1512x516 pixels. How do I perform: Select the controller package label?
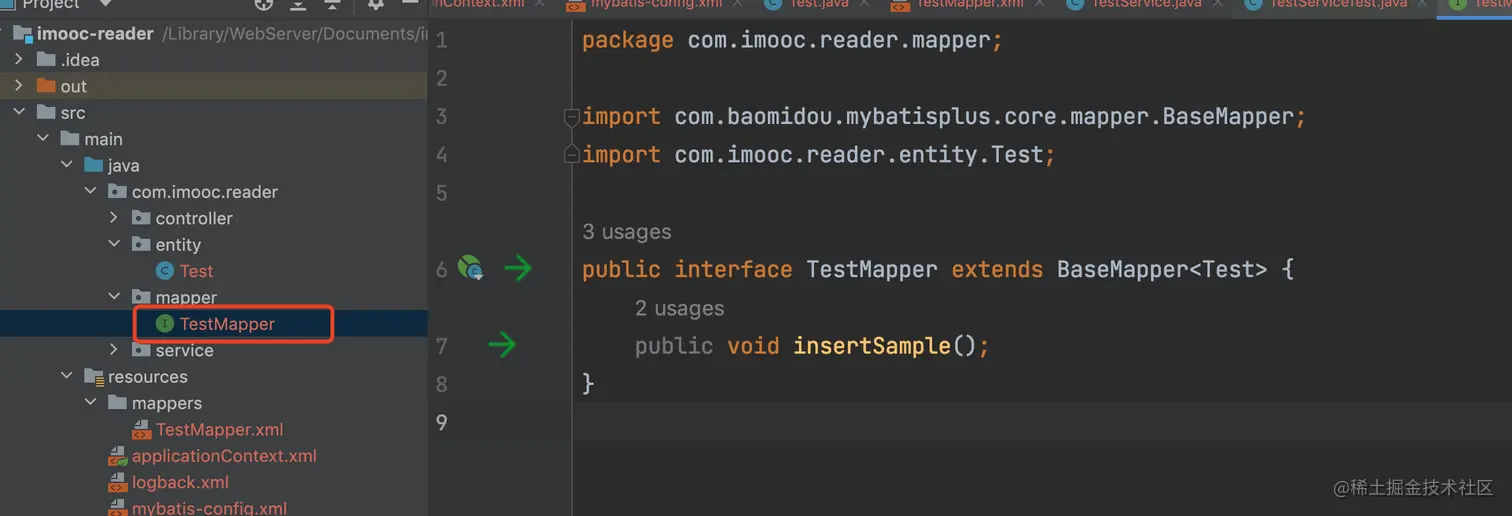click(x=194, y=218)
